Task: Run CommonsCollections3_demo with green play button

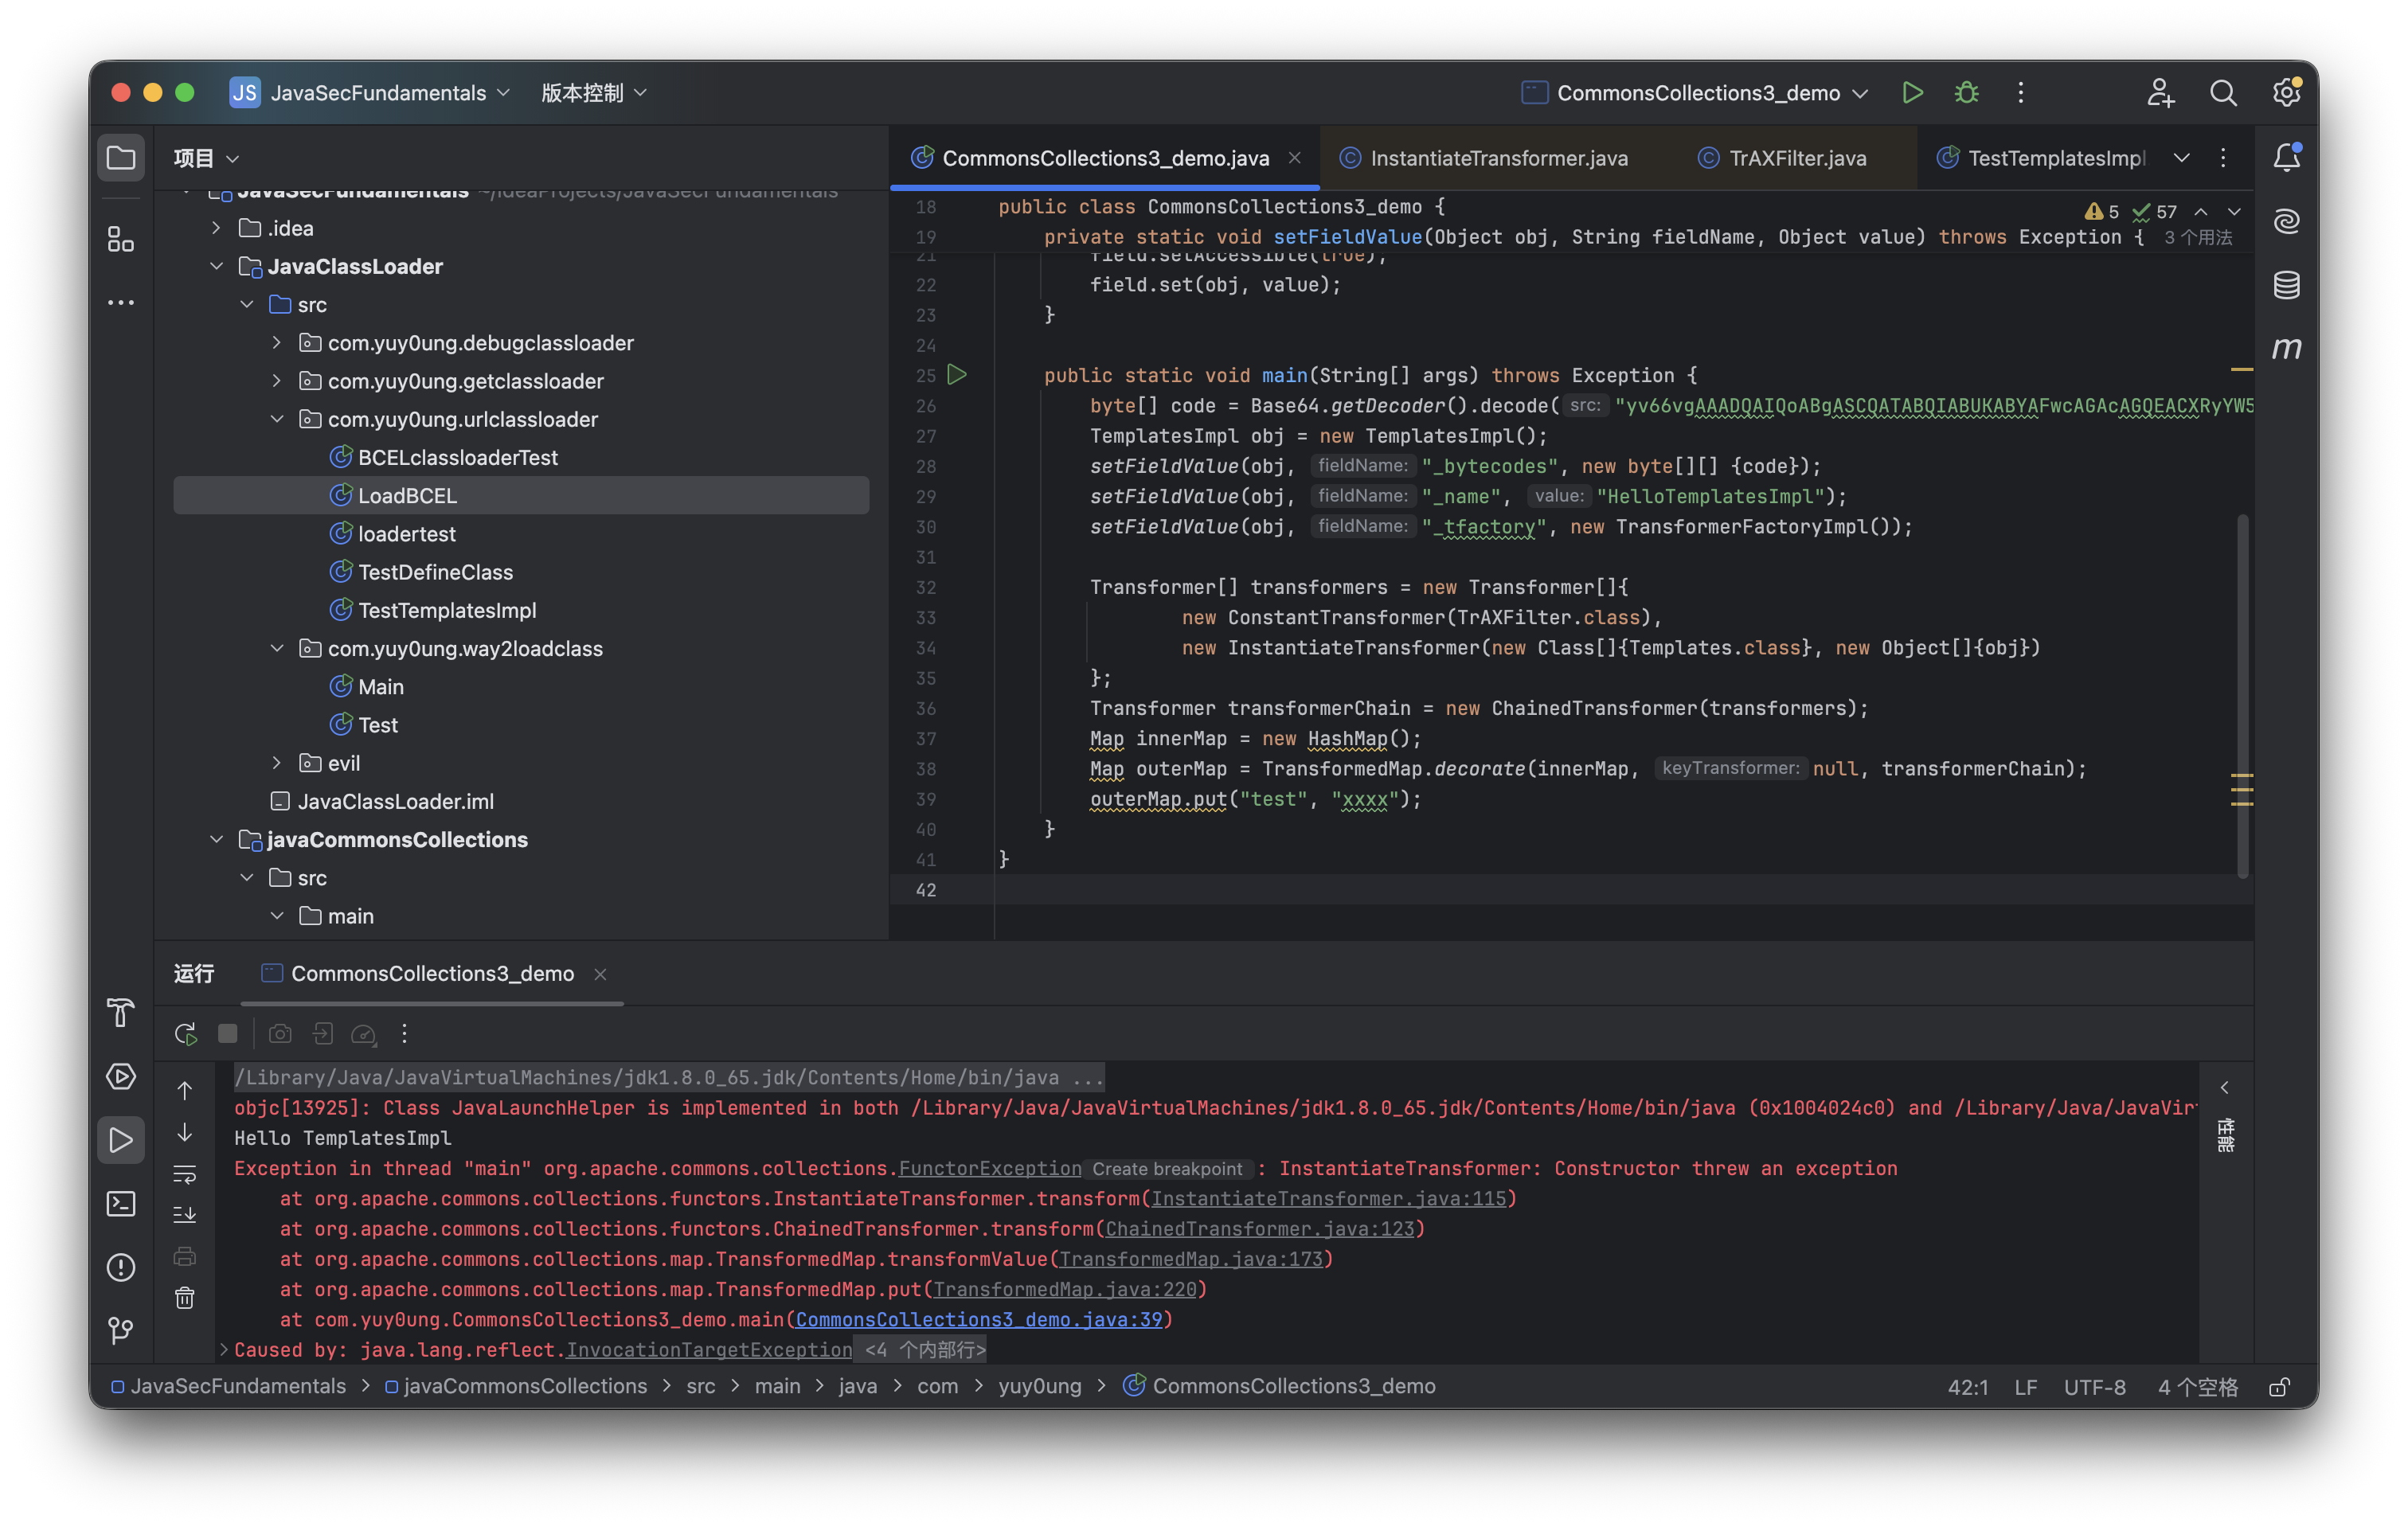Action: pyautogui.click(x=1912, y=93)
